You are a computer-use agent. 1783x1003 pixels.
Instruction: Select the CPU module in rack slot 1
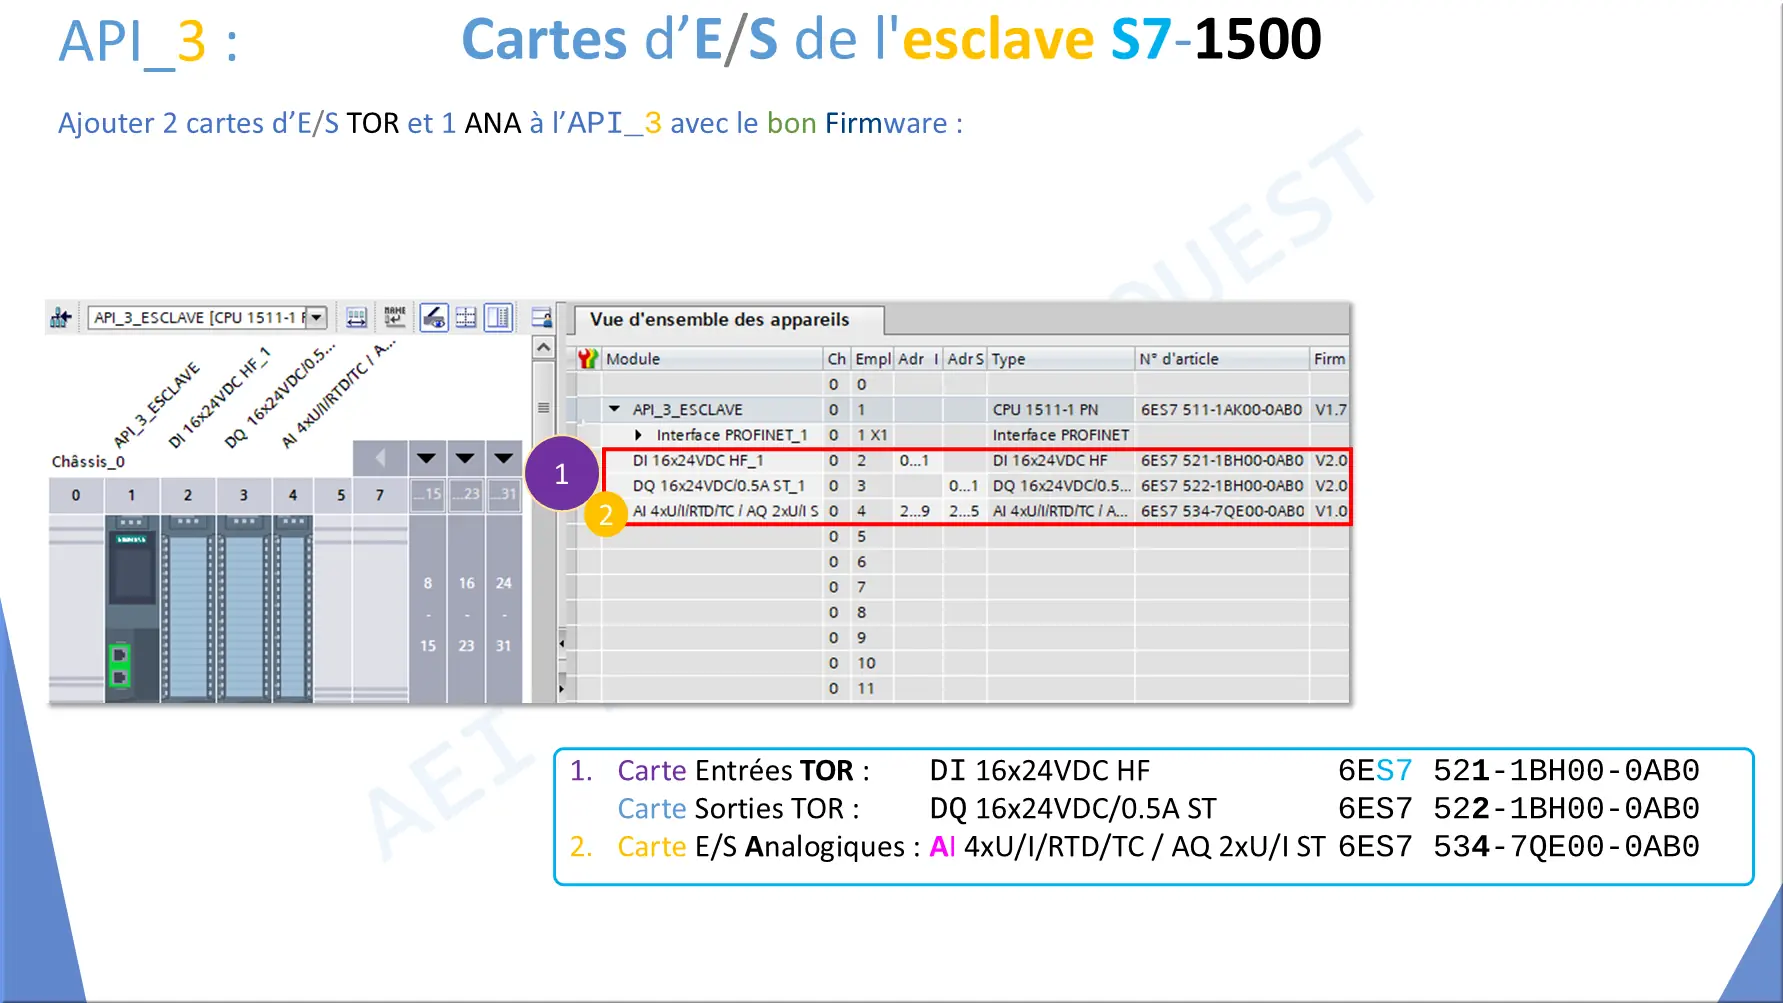(x=132, y=608)
